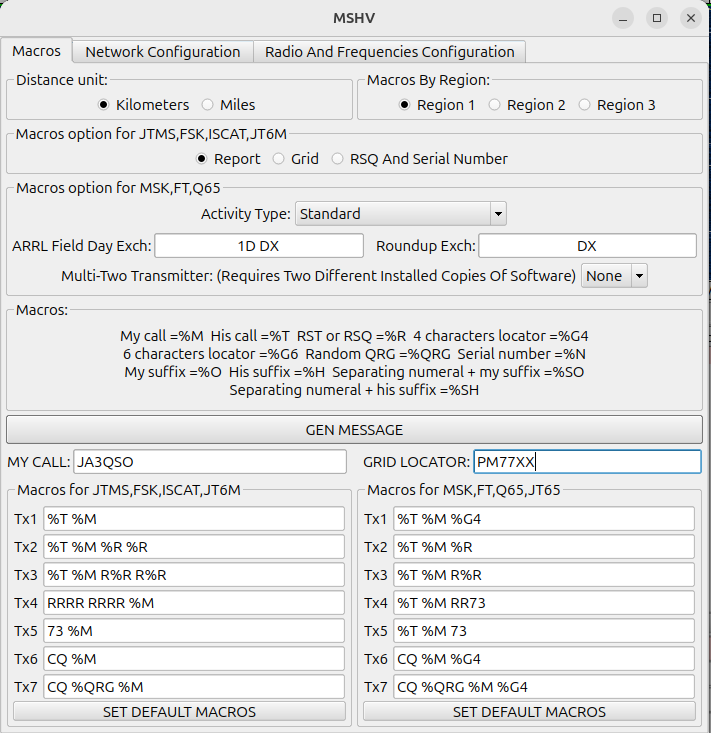The image size is (711, 733).
Task: Click MSK Tx2 field %T %M %R
Action: 544,547
